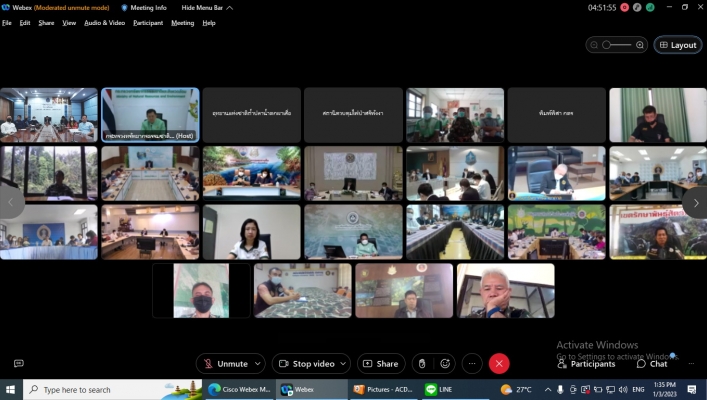Select the Host video thumbnail
707x400 pixels.
click(x=150, y=115)
